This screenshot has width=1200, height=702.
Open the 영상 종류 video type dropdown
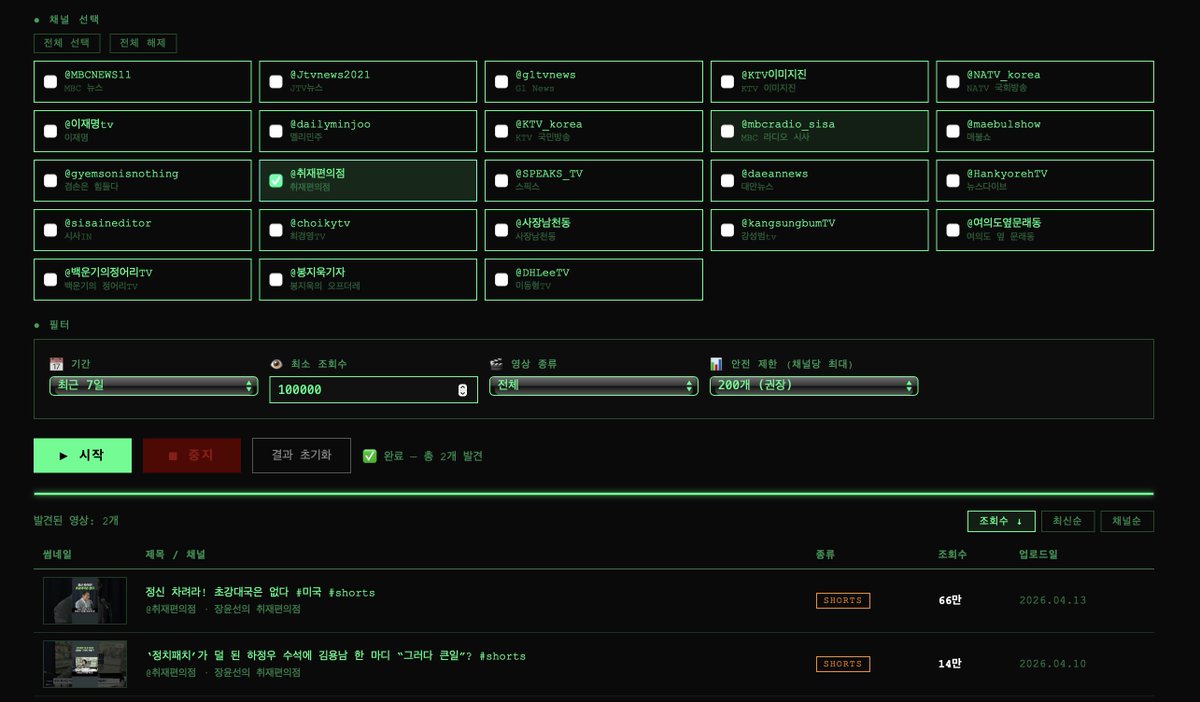coord(593,386)
